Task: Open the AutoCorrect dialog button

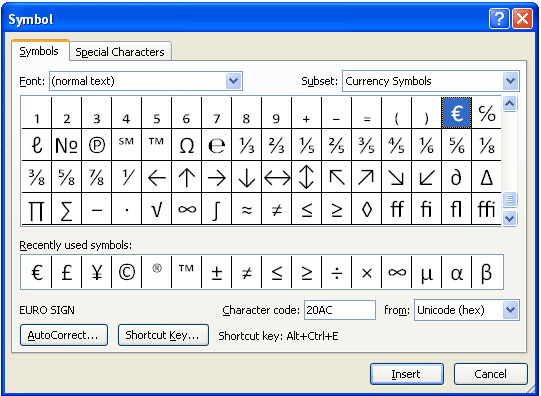Action: (64, 335)
